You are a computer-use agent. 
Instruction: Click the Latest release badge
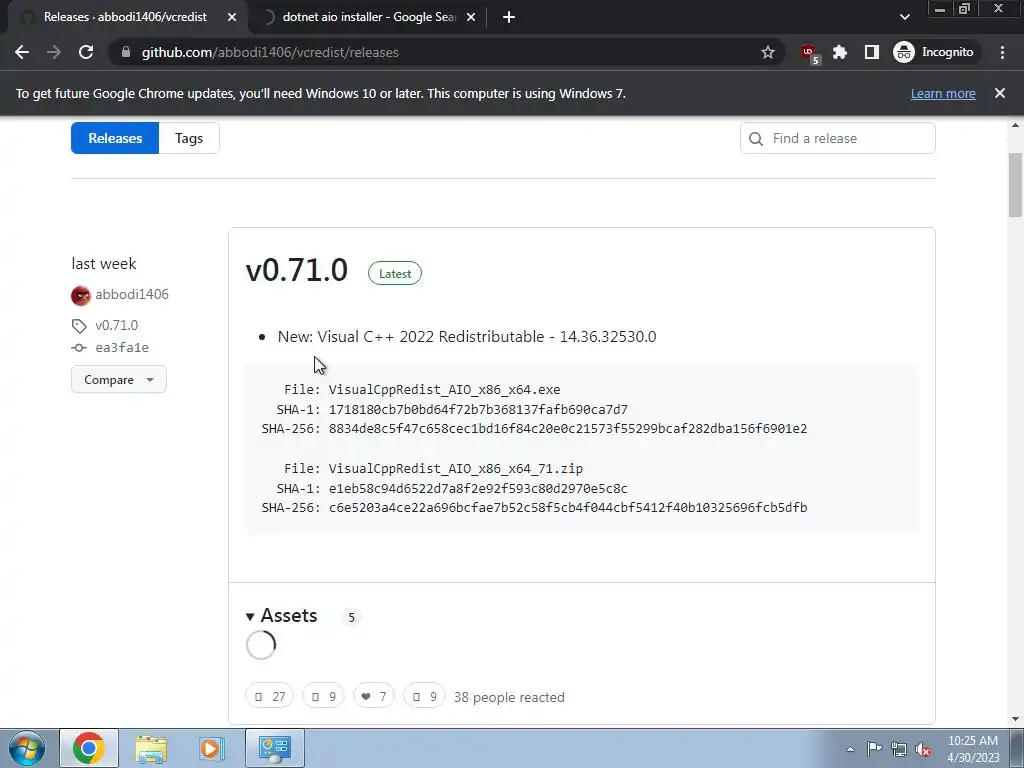coord(394,274)
